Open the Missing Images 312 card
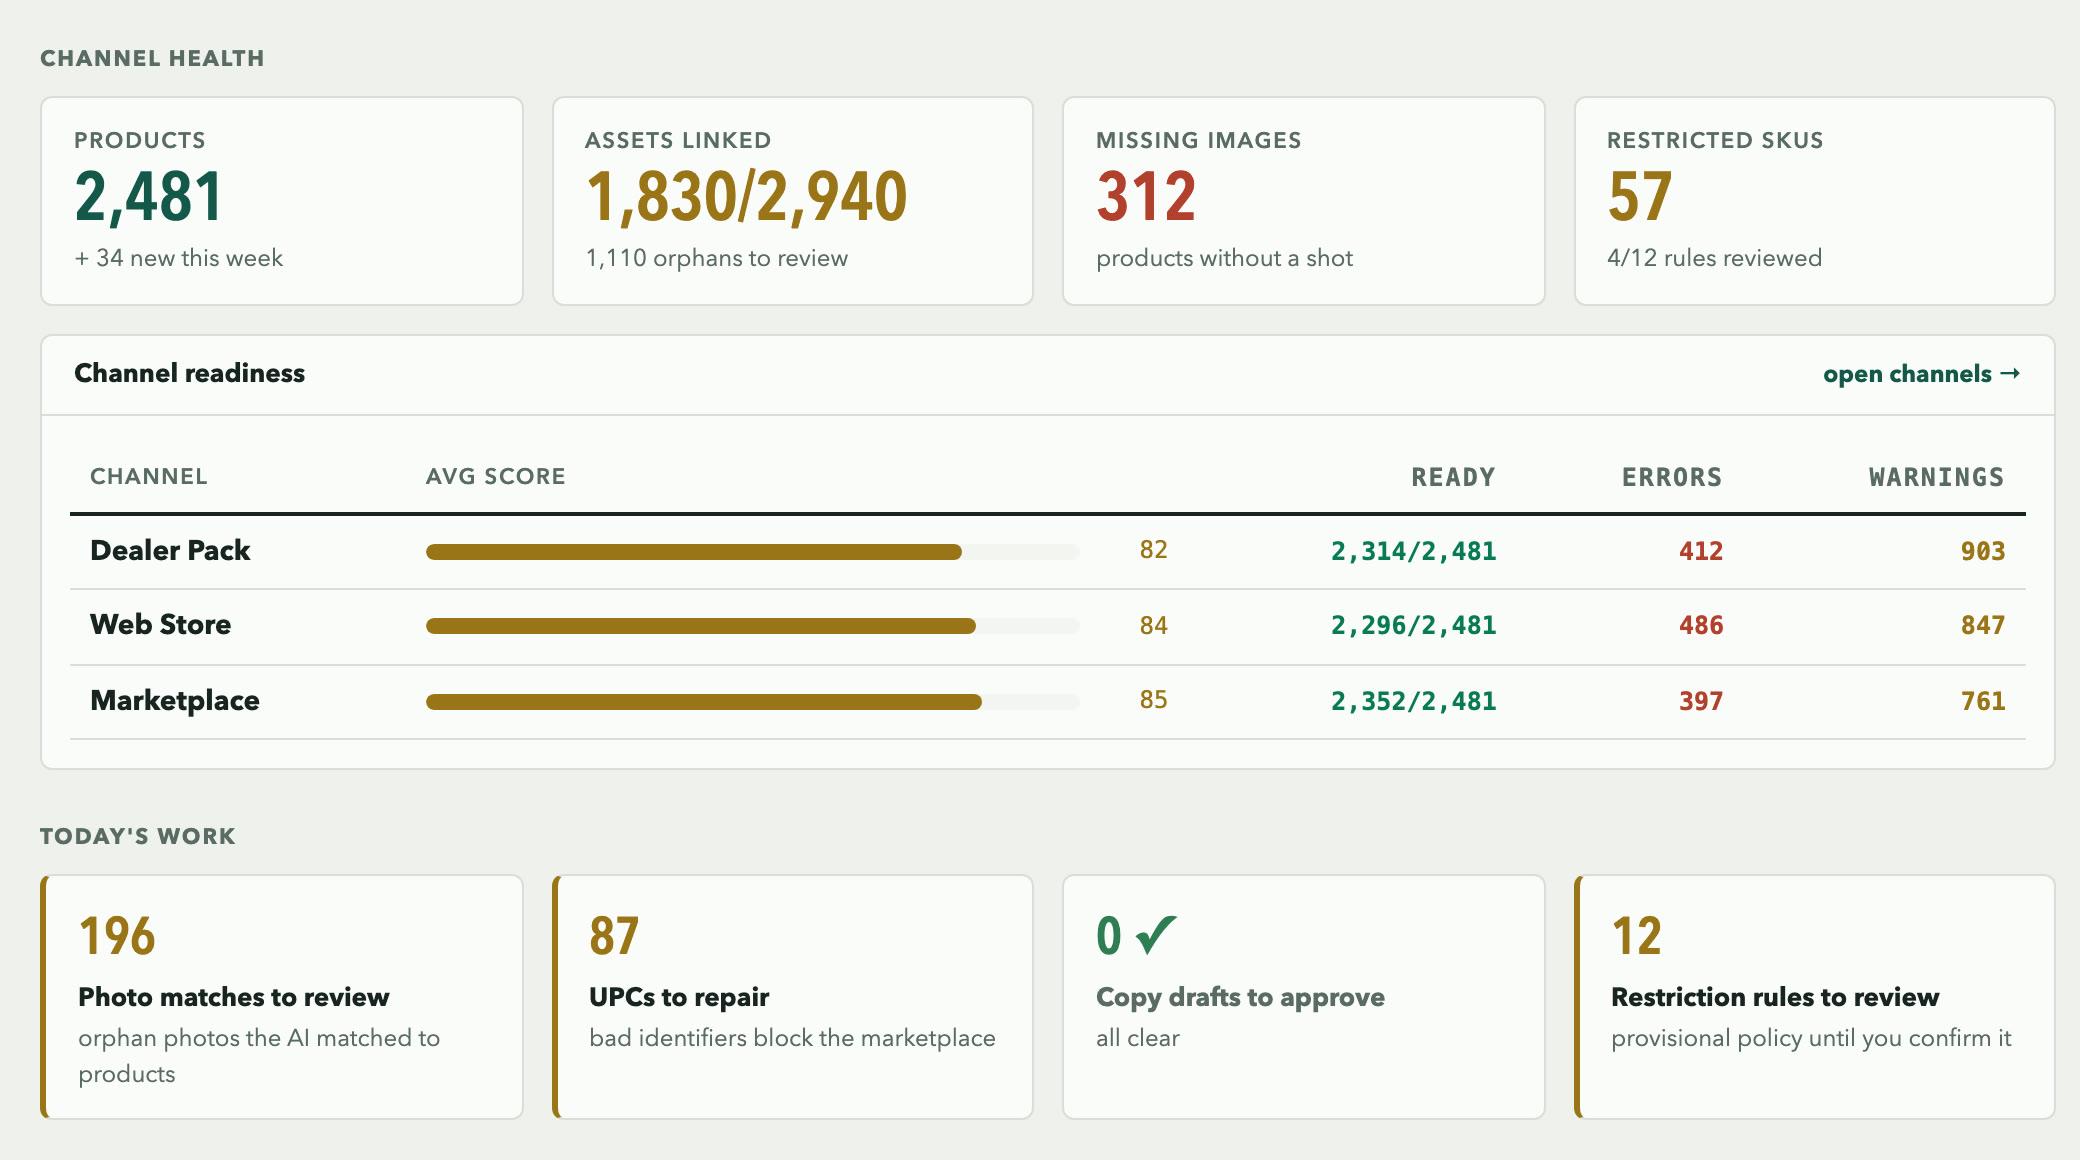Screen dimensions: 2080x1160 coord(1304,201)
